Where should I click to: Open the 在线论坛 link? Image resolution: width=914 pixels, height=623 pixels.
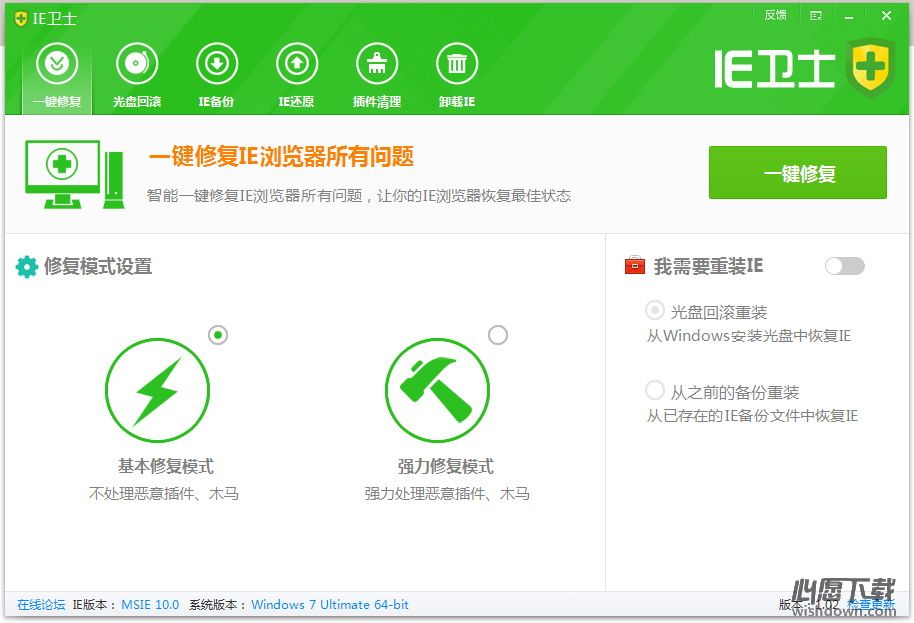point(41,605)
